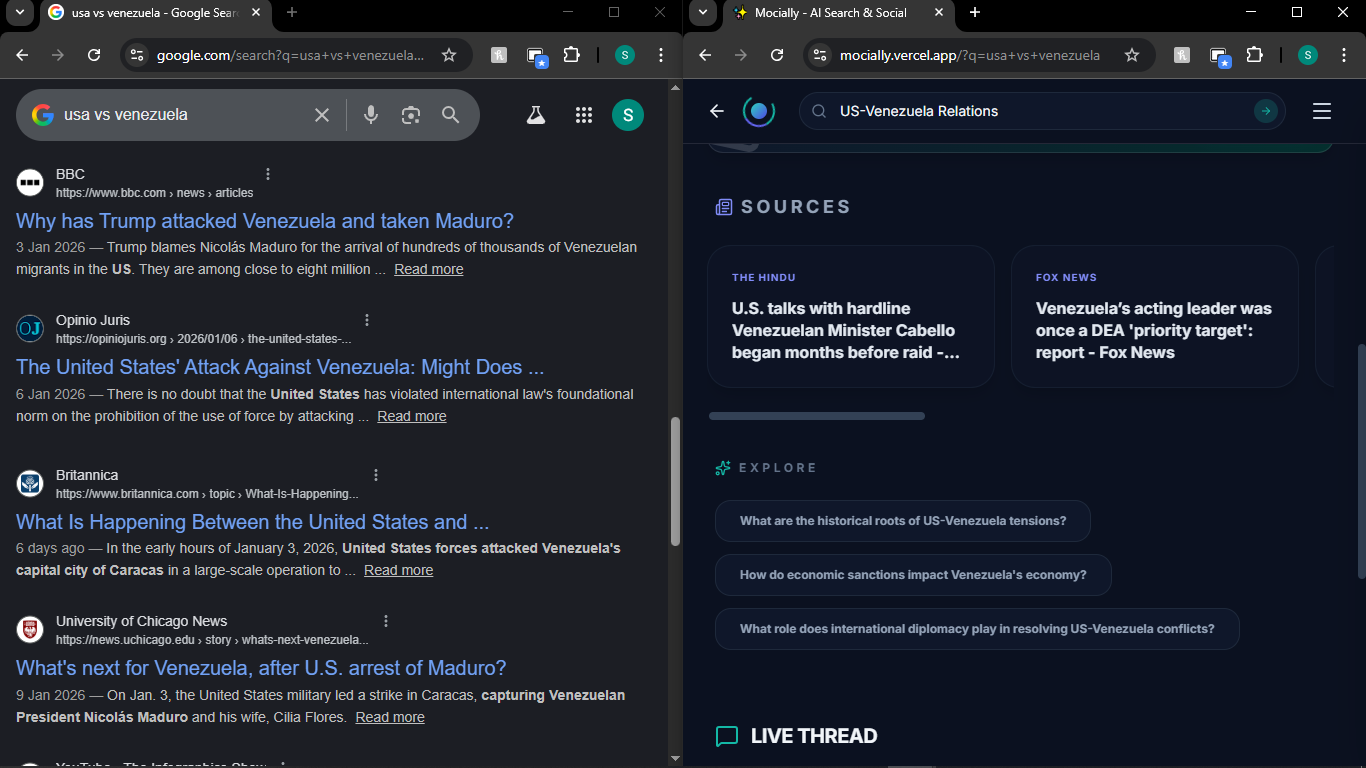Image resolution: width=1366 pixels, height=768 pixels.
Task: Open Search Labs flask icon
Action: click(x=536, y=115)
